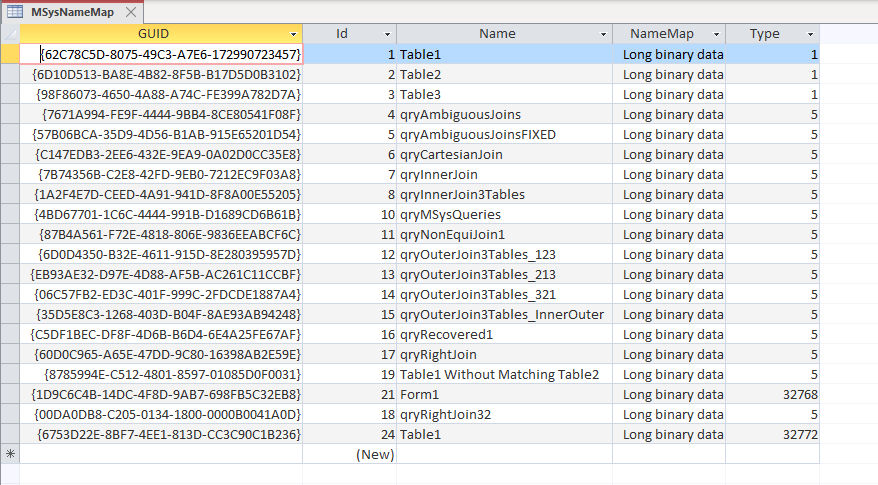Click the qryOuterJoin3Tables_InnerOuter name cell
The image size is (878, 485).
[x=505, y=315]
